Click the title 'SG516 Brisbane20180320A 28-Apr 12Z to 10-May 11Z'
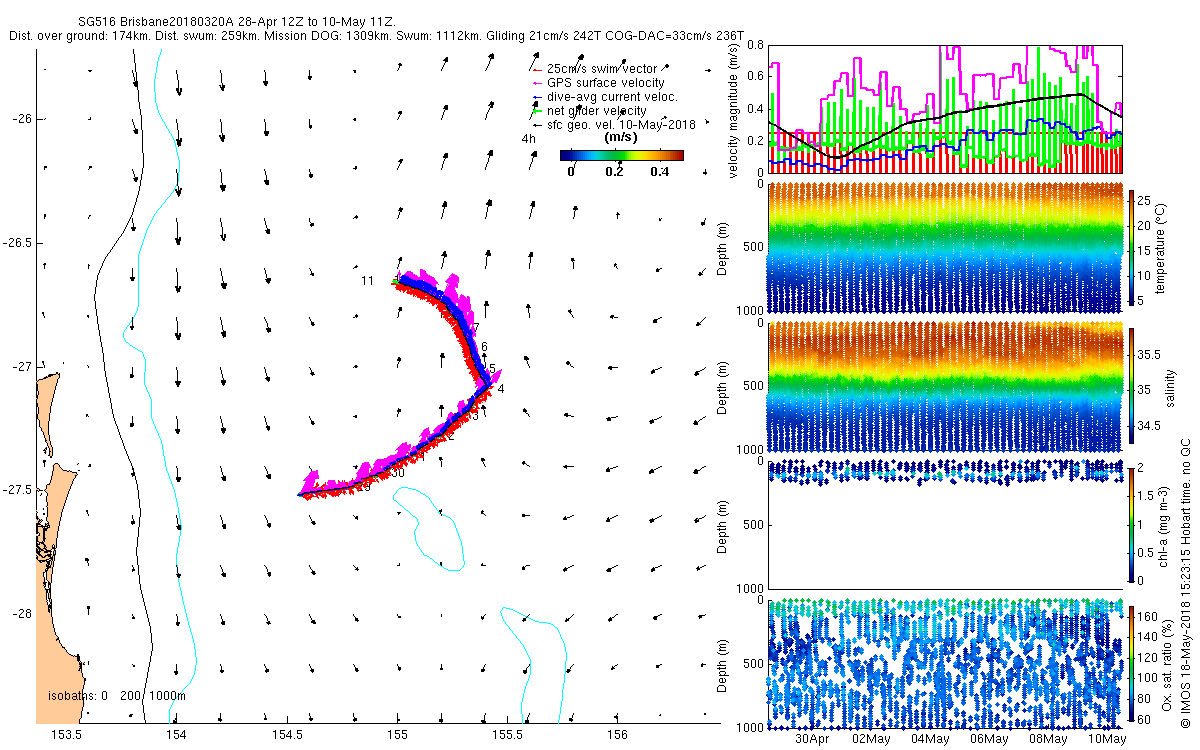Viewport: 1200px width, 750px height. (x=237, y=21)
